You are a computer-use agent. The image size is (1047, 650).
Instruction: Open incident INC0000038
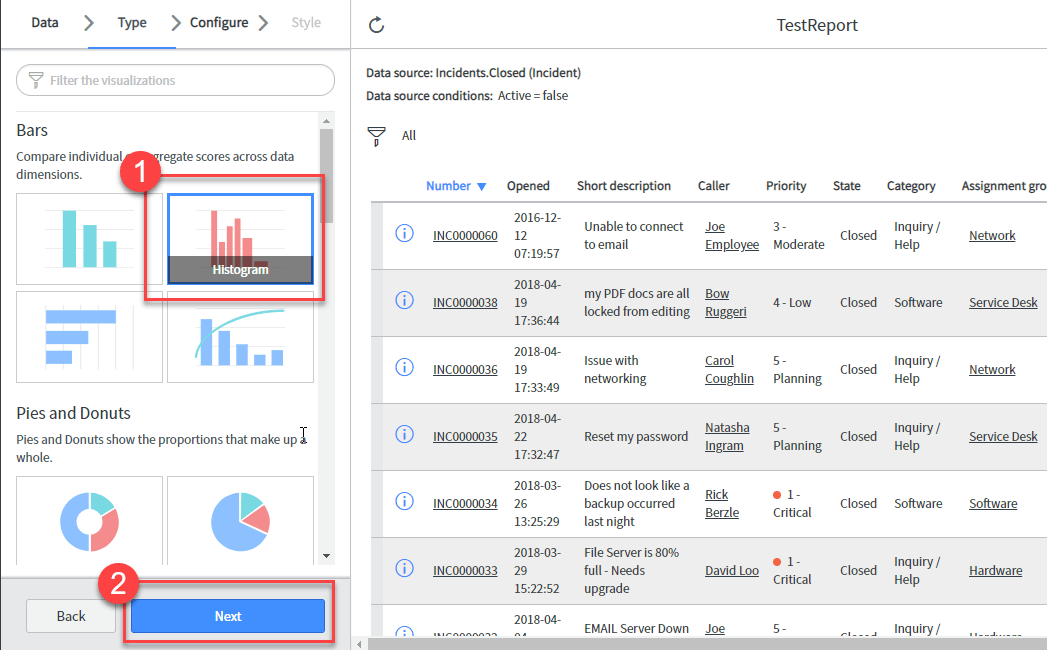465,303
